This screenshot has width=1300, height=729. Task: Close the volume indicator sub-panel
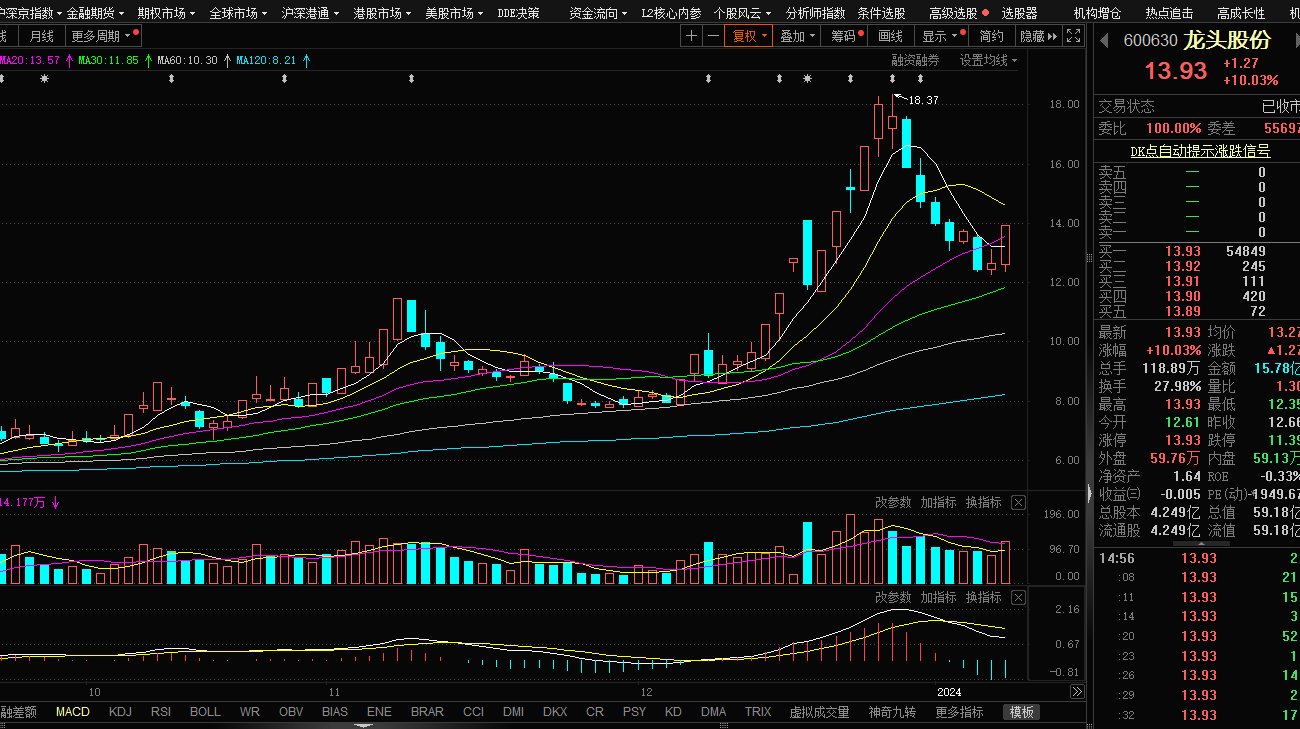pos(1018,503)
